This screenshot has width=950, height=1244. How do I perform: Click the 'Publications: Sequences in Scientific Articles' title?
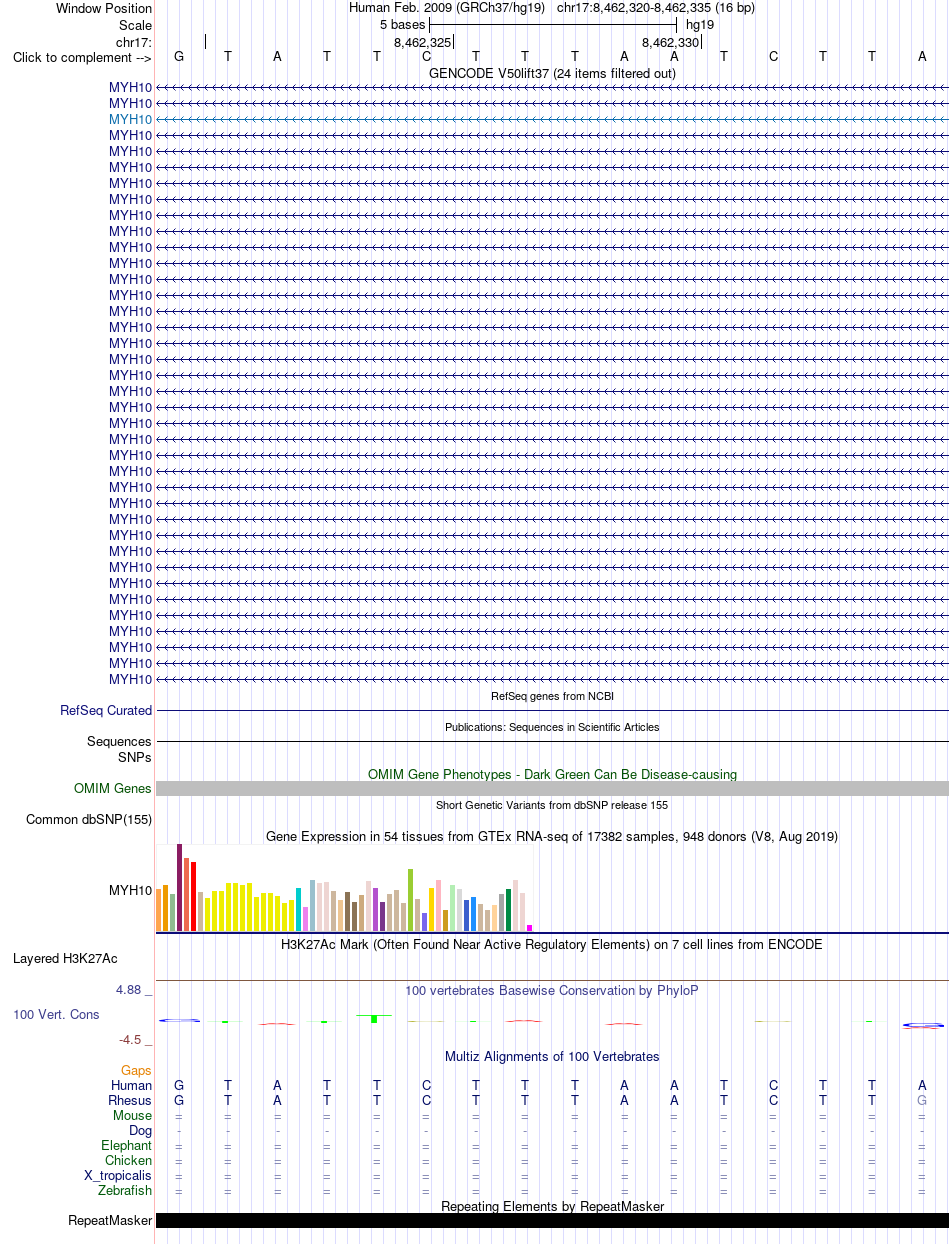(552, 727)
